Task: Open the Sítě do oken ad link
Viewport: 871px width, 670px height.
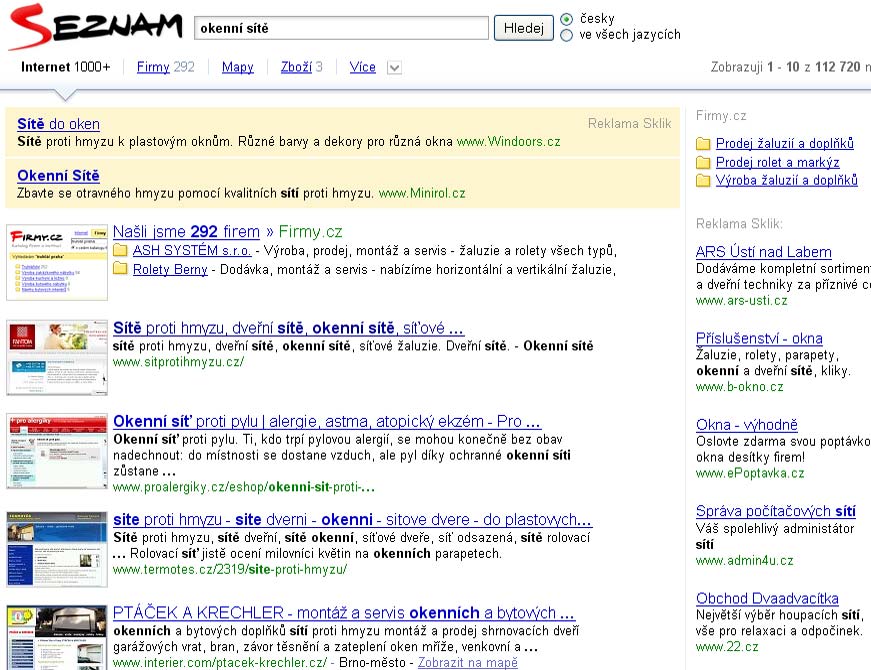Action: pos(58,124)
